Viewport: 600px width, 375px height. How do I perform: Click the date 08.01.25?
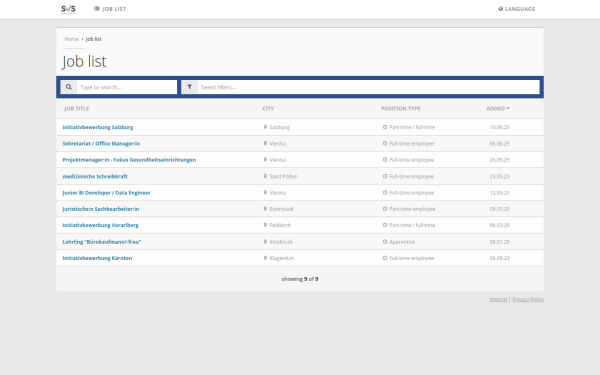click(x=499, y=242)
